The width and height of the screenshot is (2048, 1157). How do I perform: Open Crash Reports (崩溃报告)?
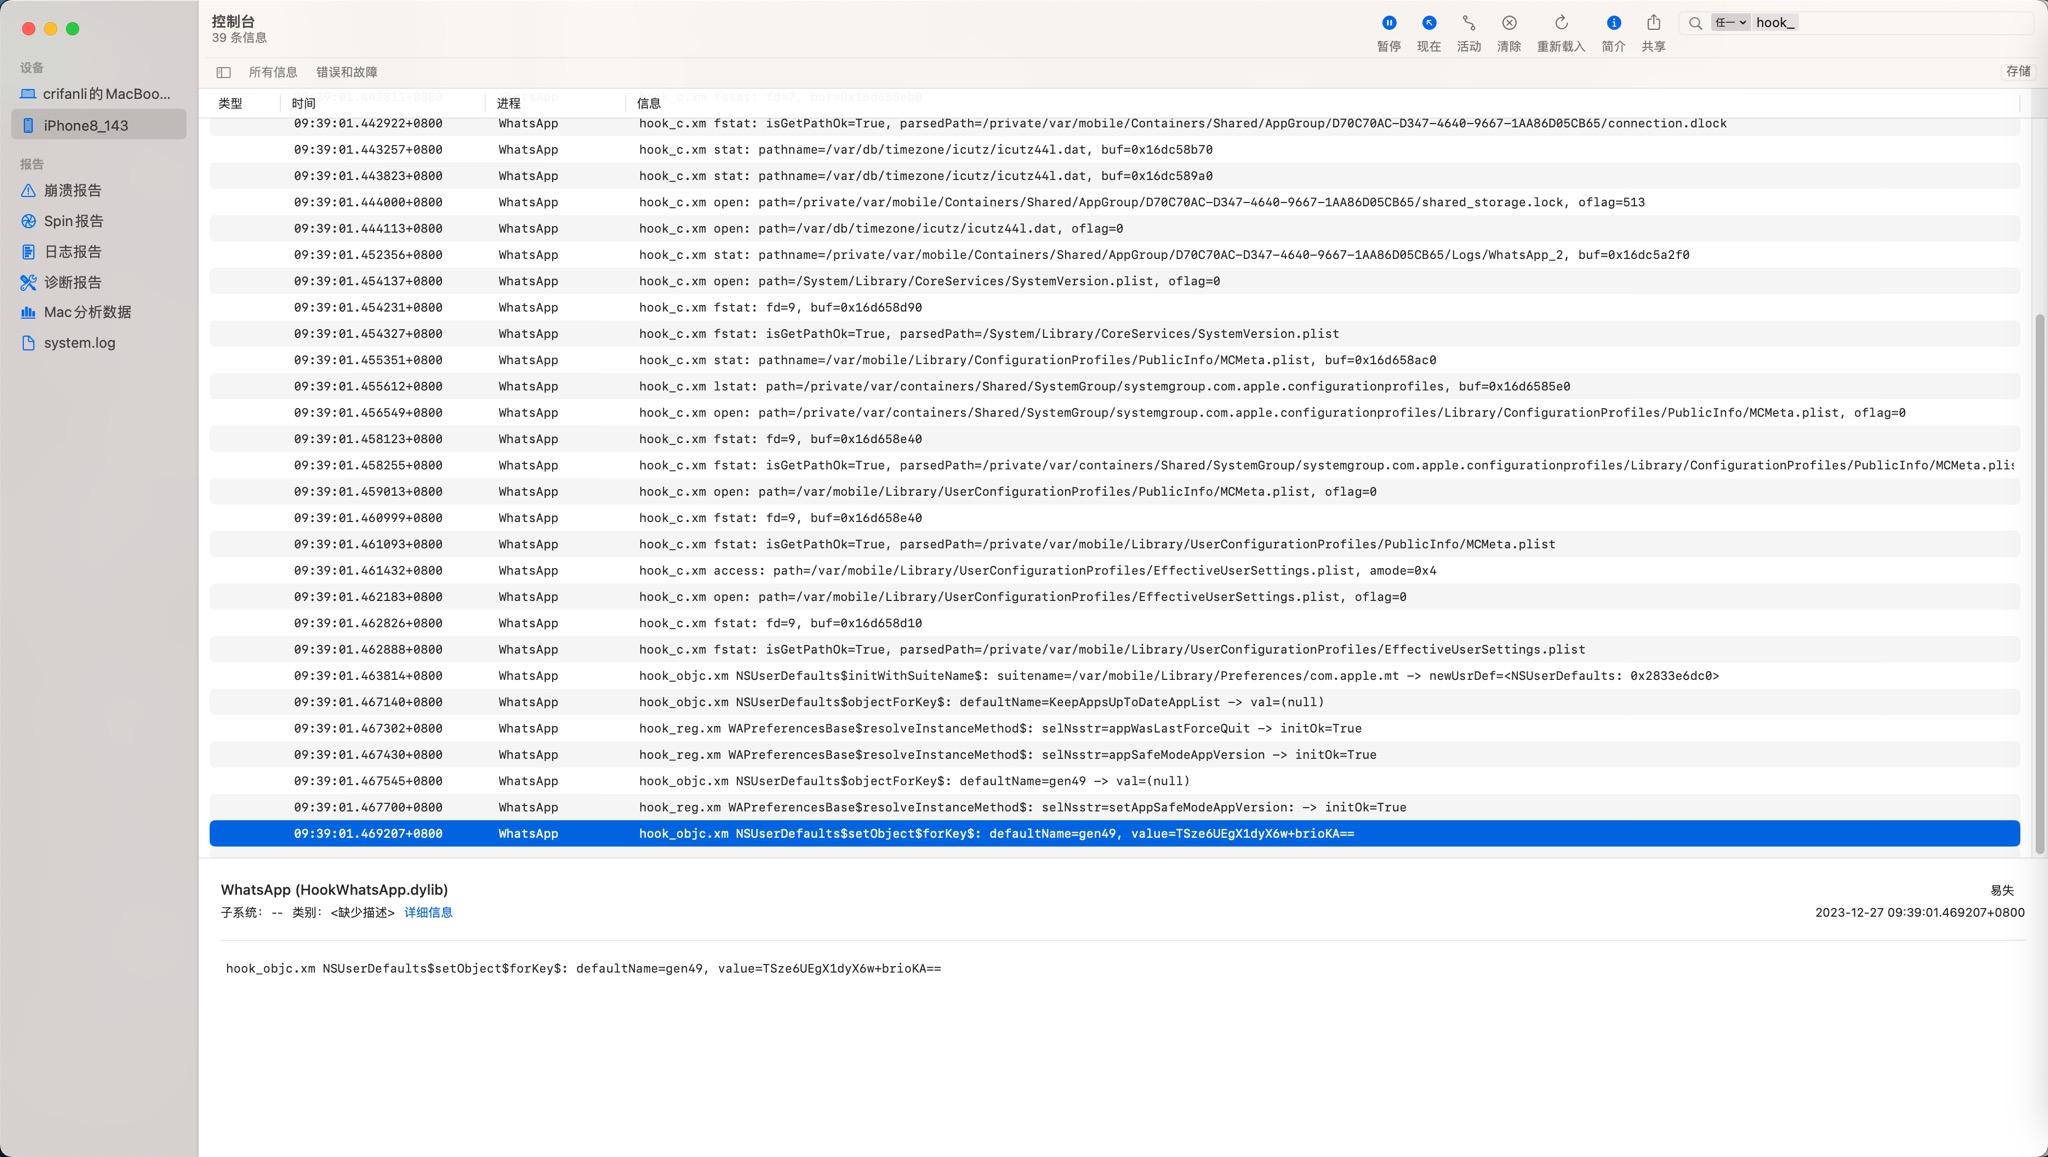(x=98, y=190)
